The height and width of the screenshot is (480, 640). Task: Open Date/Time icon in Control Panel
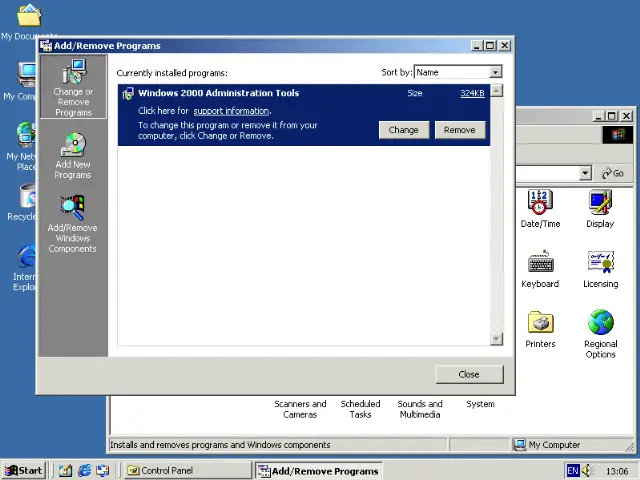point(540,209)
